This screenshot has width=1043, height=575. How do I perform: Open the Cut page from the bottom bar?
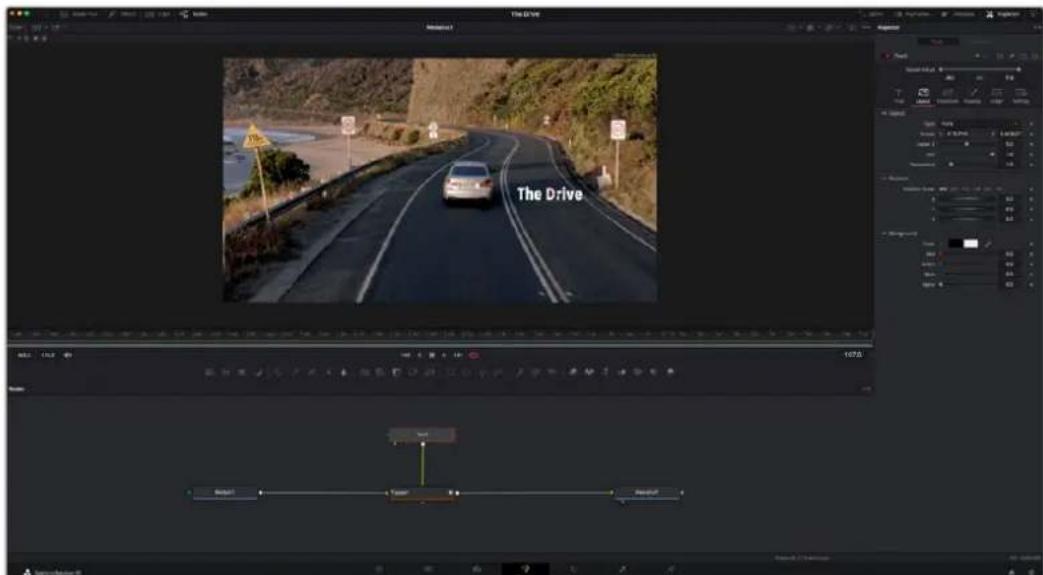click(429, 568)
